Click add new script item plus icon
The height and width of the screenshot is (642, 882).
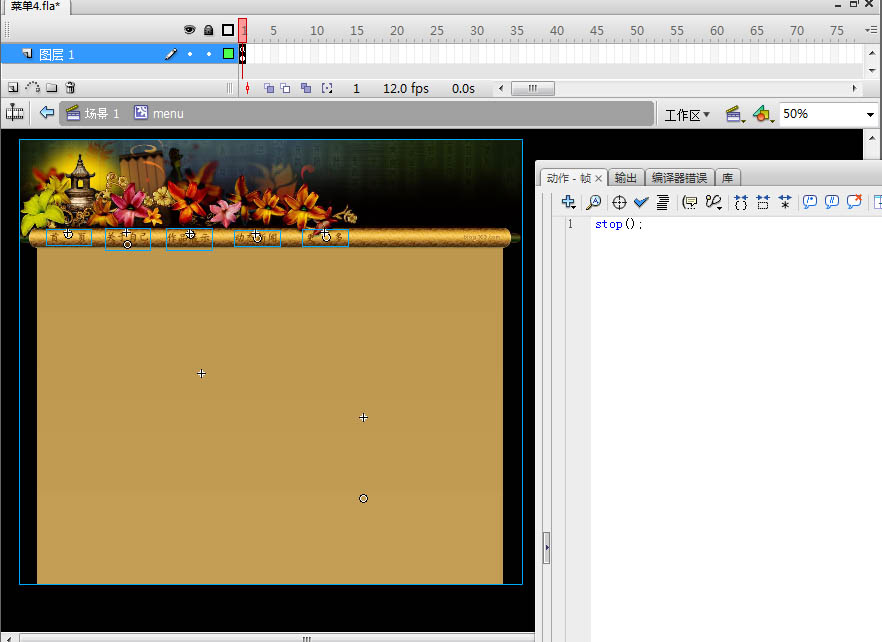tap(569, 202)
